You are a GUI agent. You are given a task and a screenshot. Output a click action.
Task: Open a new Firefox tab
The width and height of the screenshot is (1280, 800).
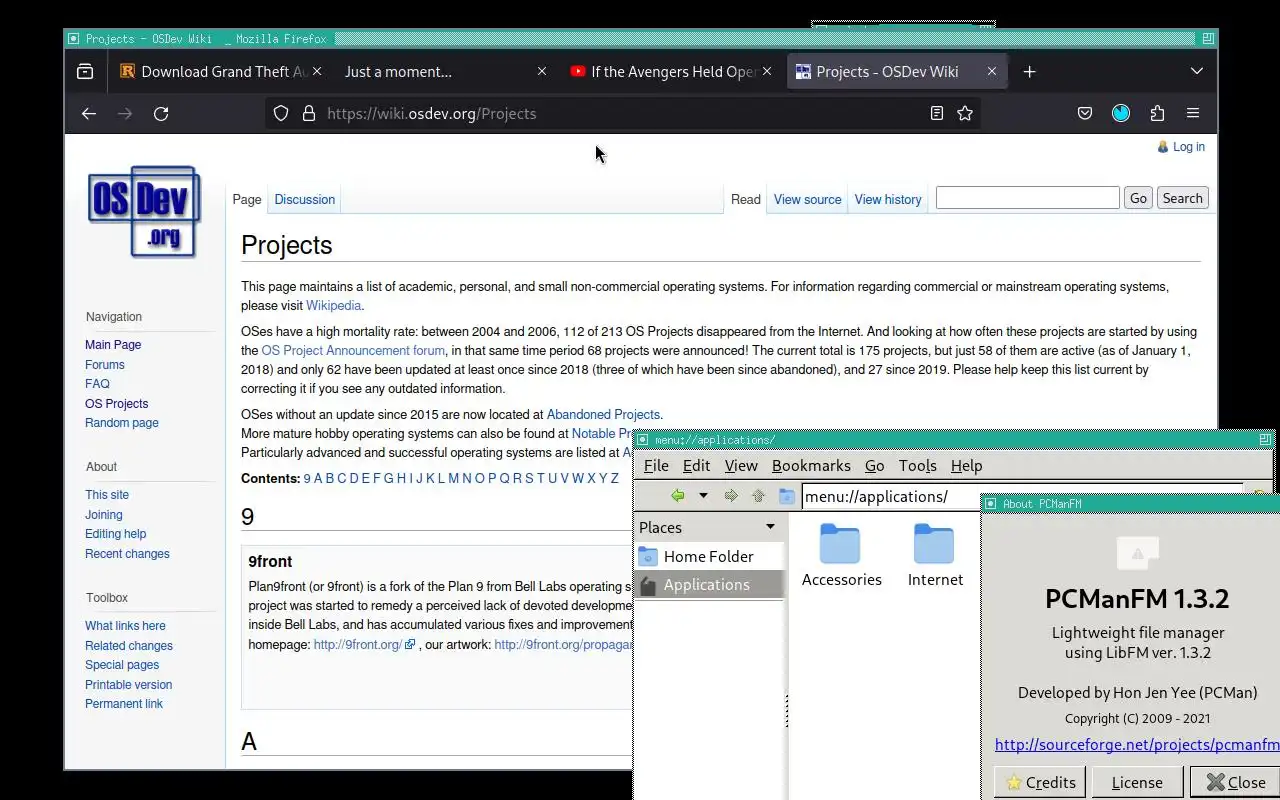(x=1029, y=71)
